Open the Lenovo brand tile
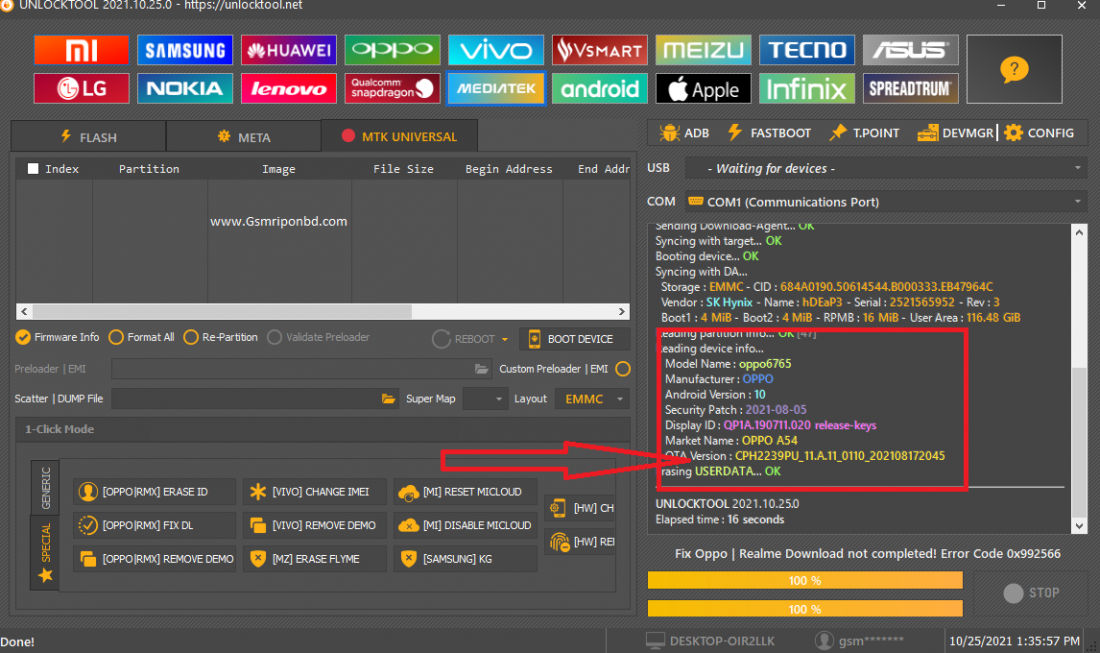Screen dimensions: 1100x653 click(288, 88)
